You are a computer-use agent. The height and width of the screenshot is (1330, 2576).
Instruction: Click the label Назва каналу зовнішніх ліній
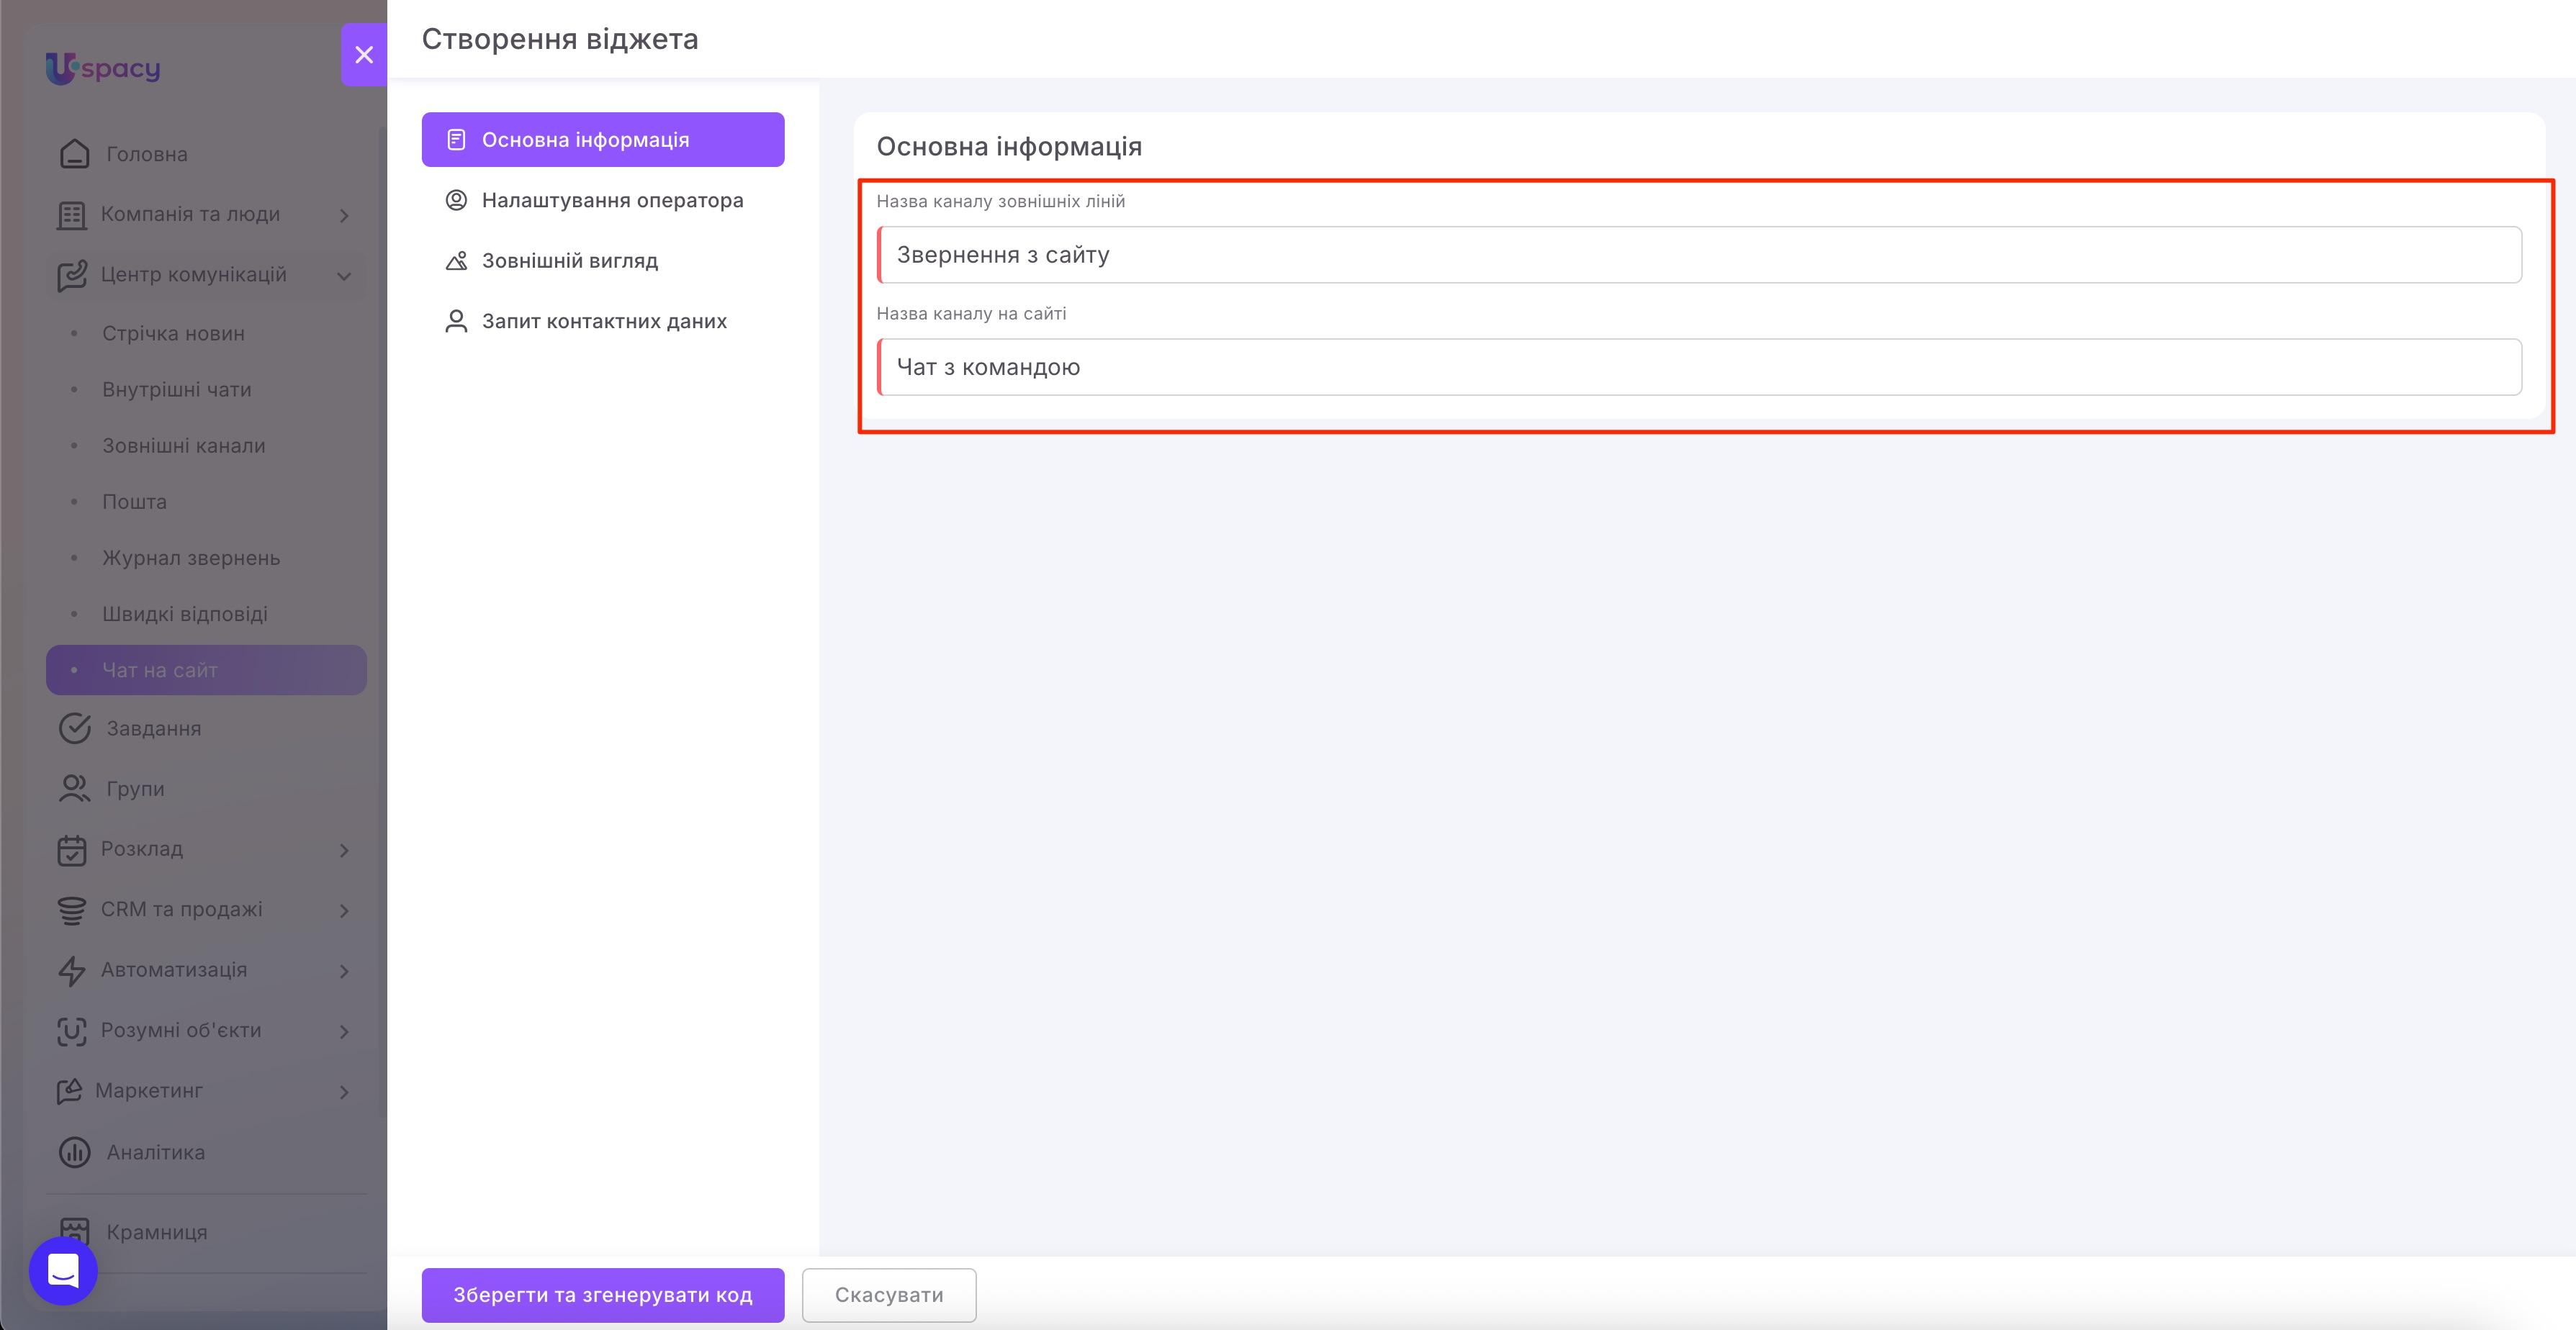pyautogui.click(x=1000, y=201)
